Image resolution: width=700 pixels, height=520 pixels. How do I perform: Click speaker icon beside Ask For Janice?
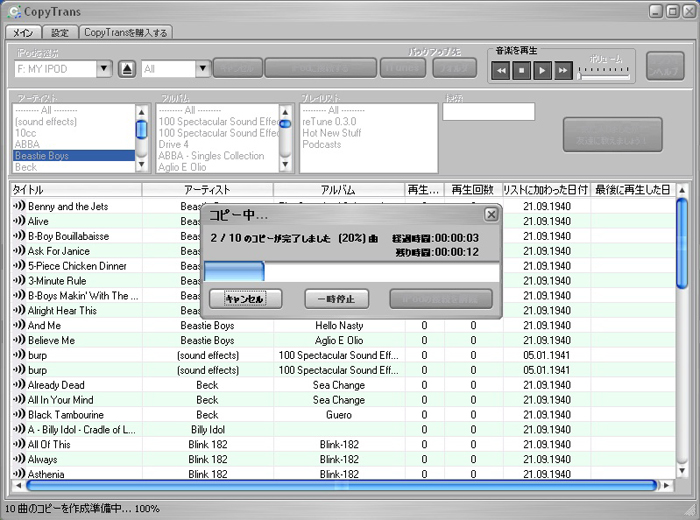(x=19, y=250)
